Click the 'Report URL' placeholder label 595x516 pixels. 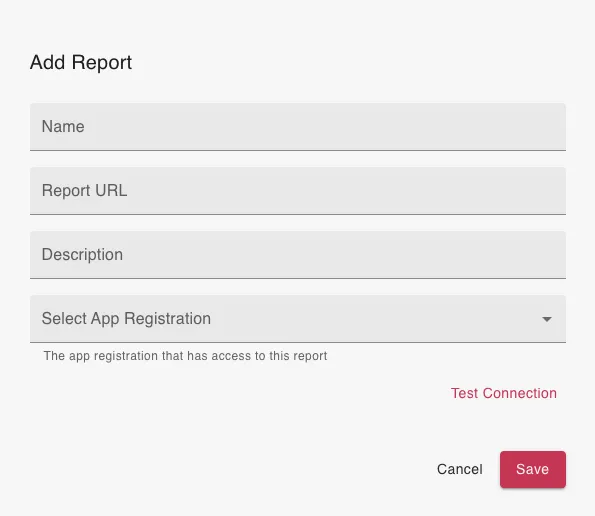tap(84, 190)
